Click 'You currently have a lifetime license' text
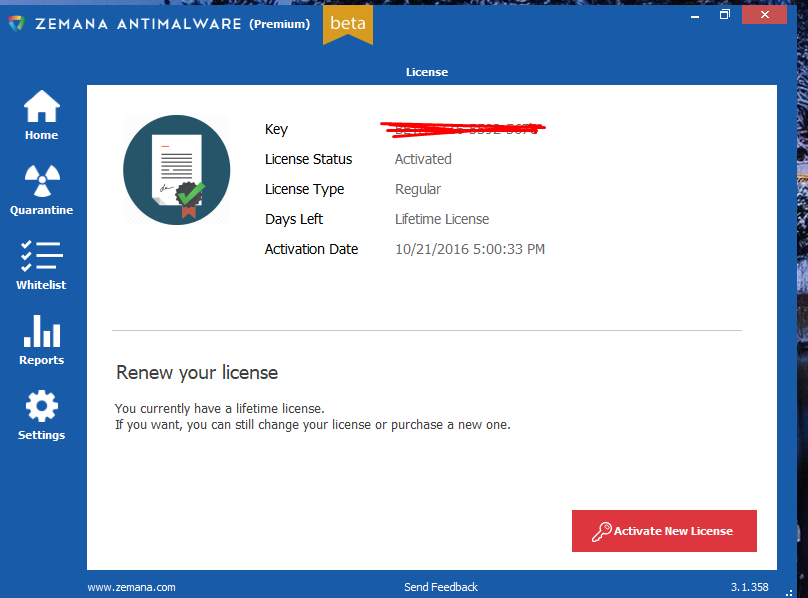Screen dimensions: 808x598 [x=220, y=409]
